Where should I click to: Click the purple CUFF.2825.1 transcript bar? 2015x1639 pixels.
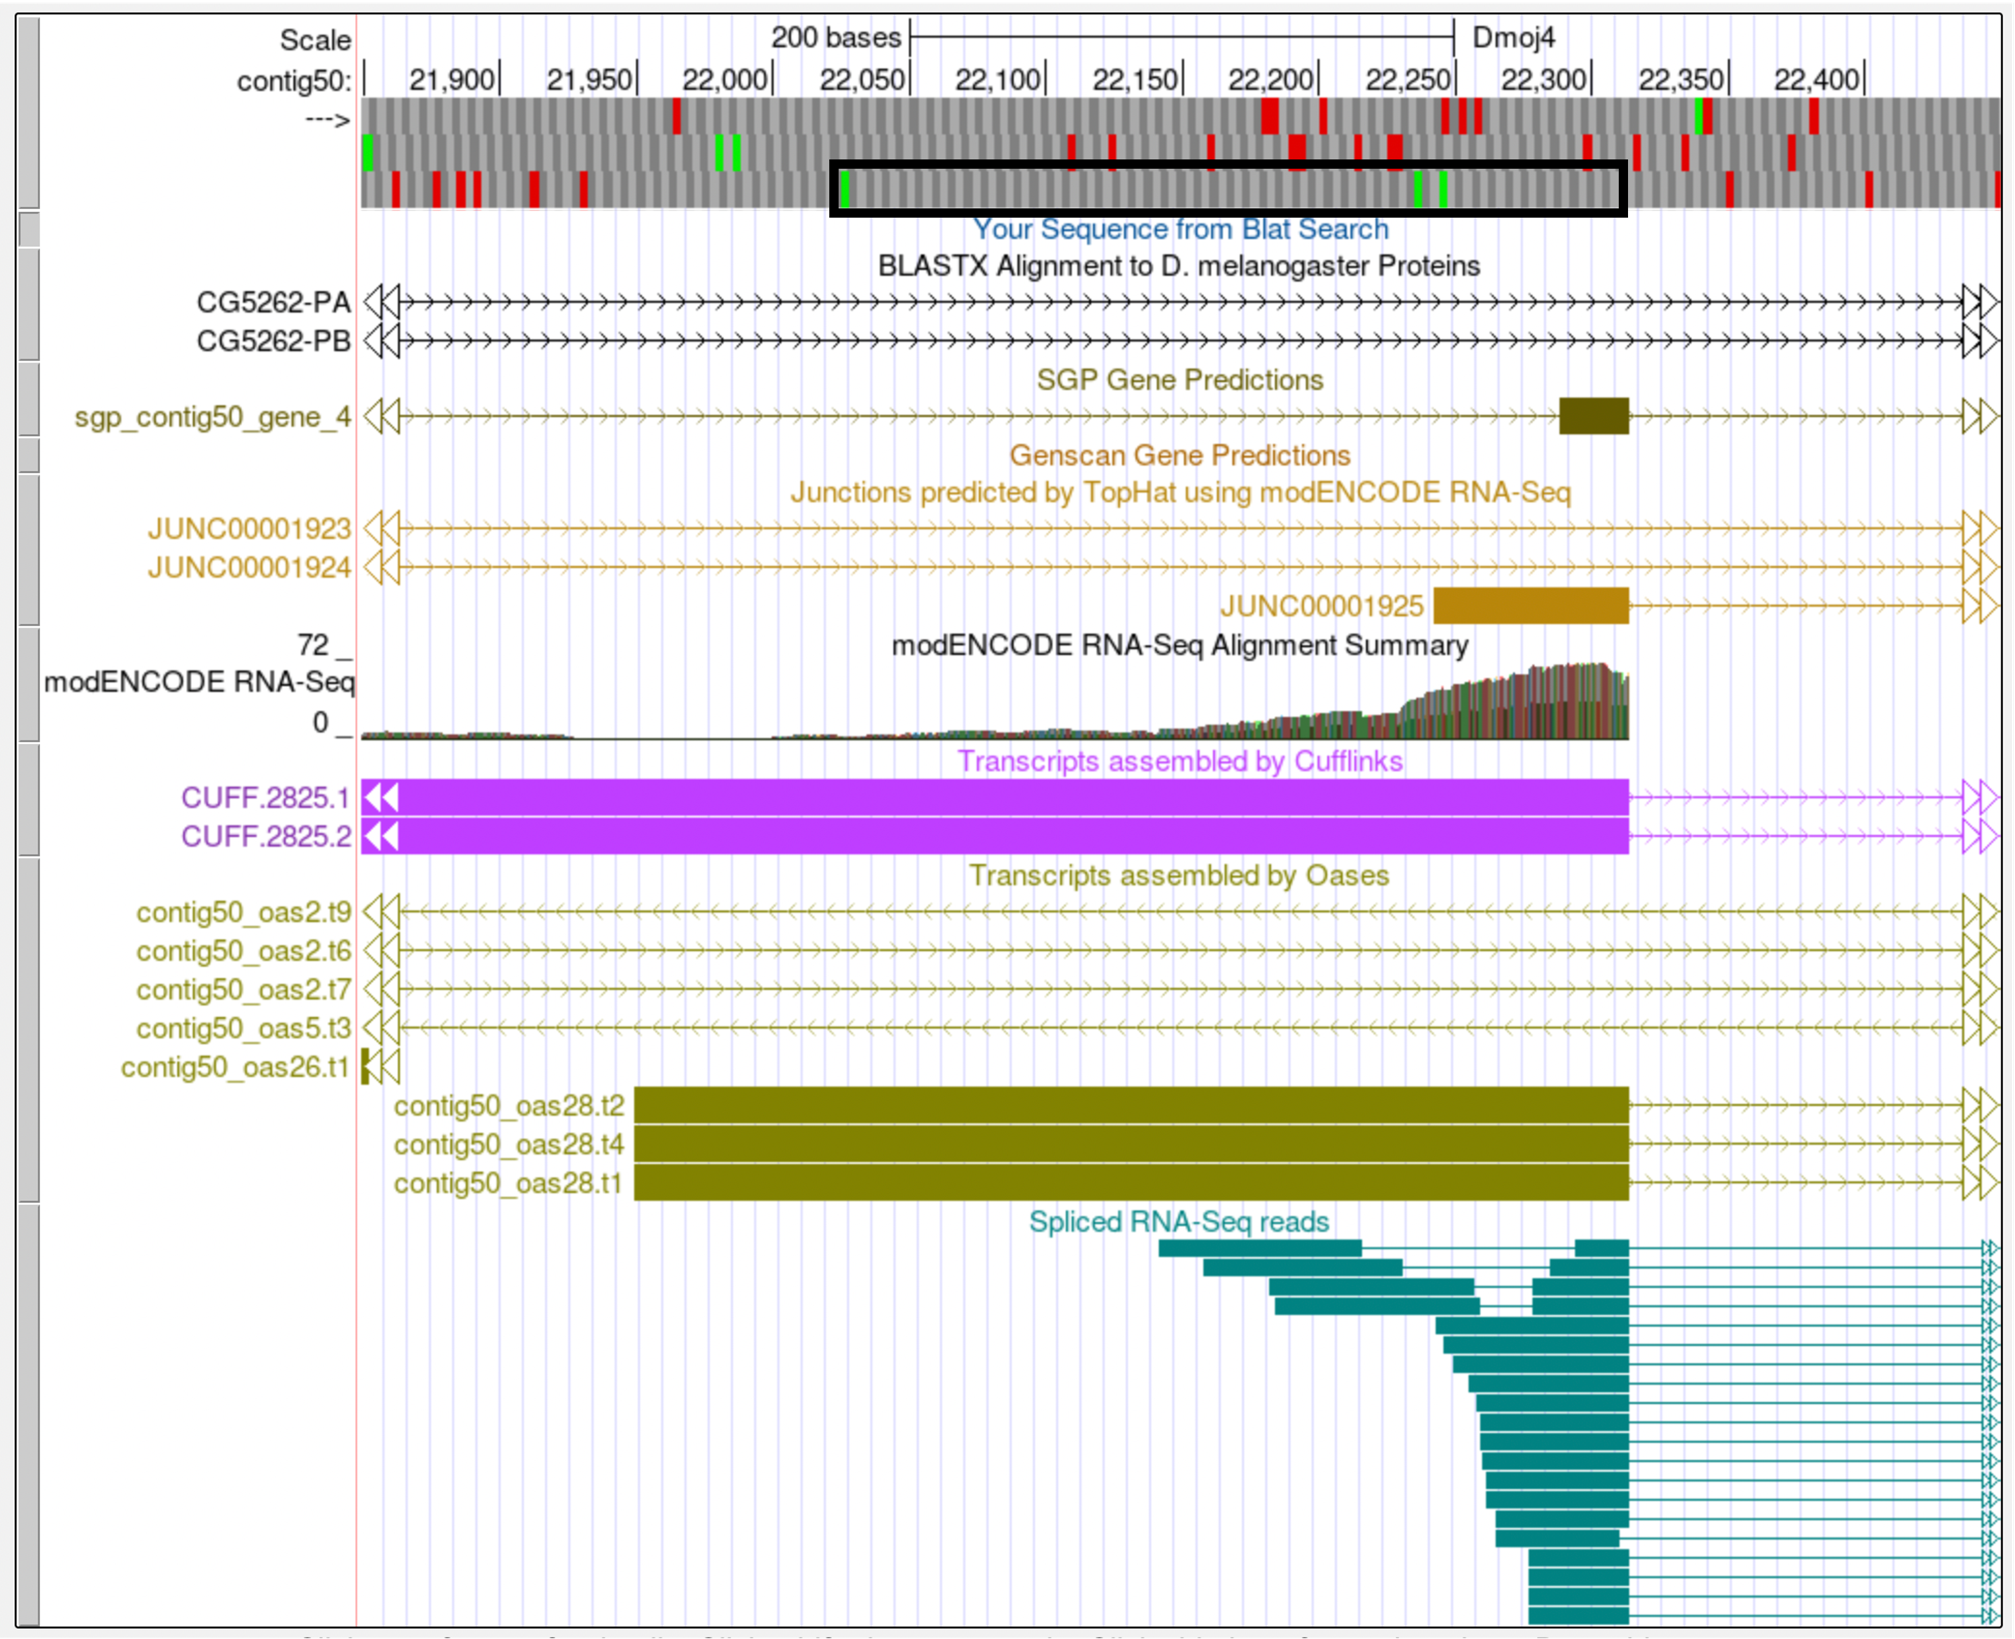(995, 797)
